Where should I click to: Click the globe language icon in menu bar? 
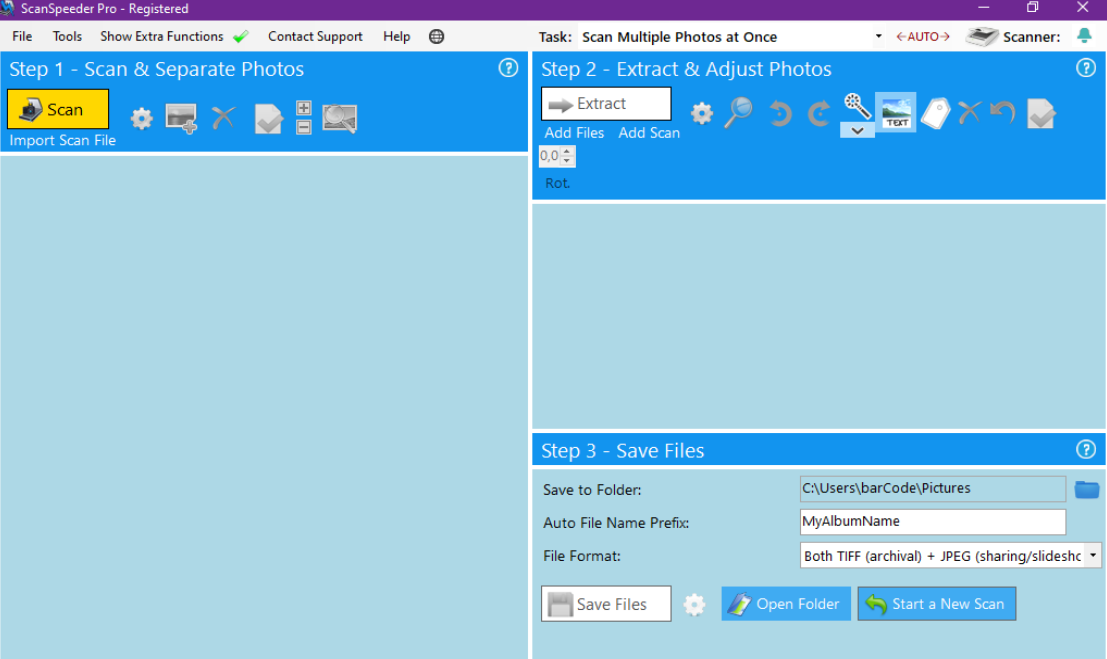click(x=436, y=37)
